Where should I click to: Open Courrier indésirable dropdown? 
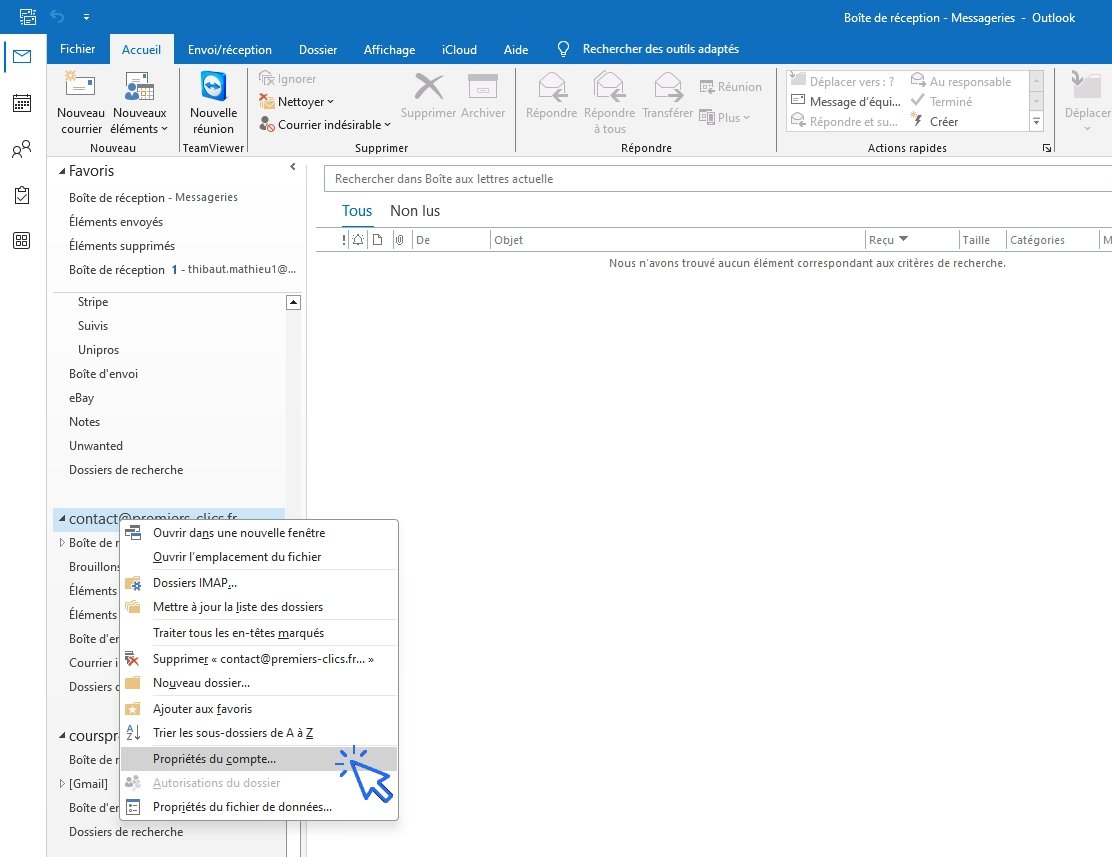pyautogui.click(x=325, y=125)
